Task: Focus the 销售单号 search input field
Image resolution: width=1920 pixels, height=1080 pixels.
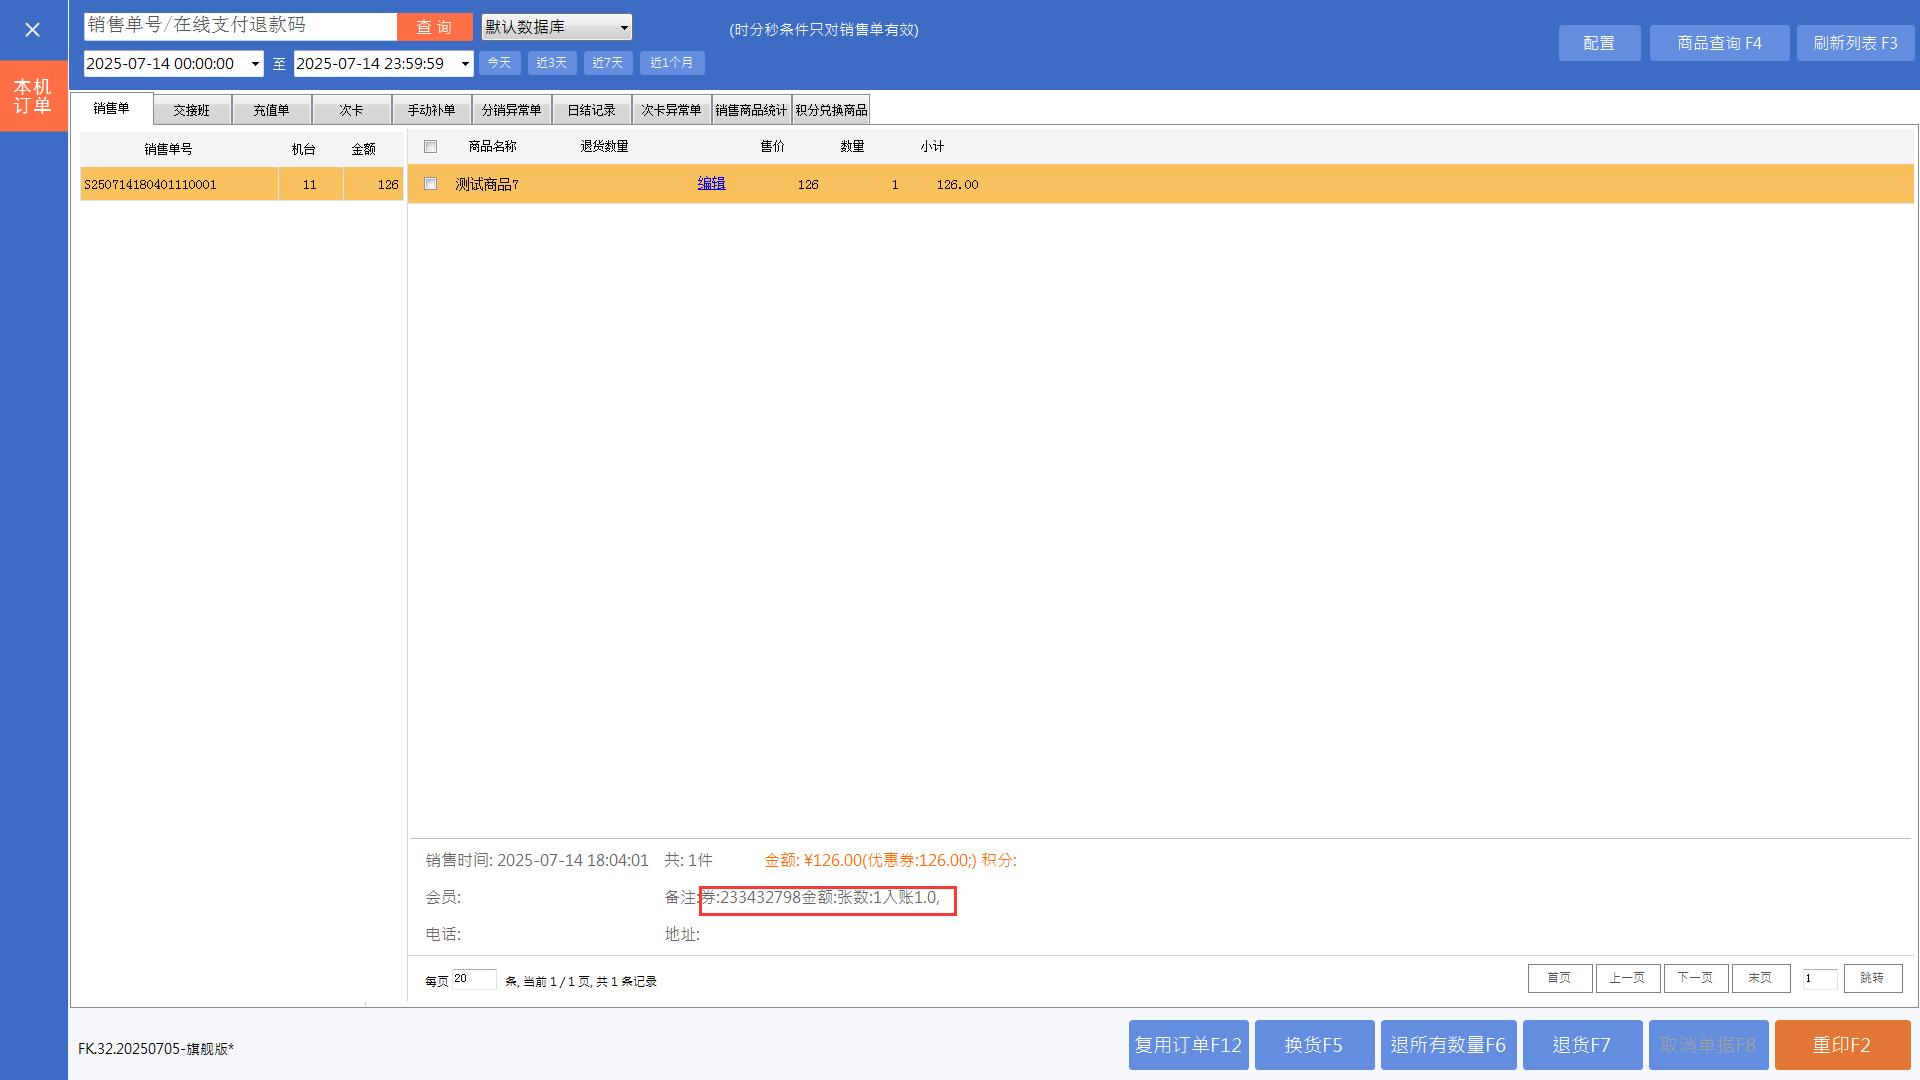Action: (240, 26)
